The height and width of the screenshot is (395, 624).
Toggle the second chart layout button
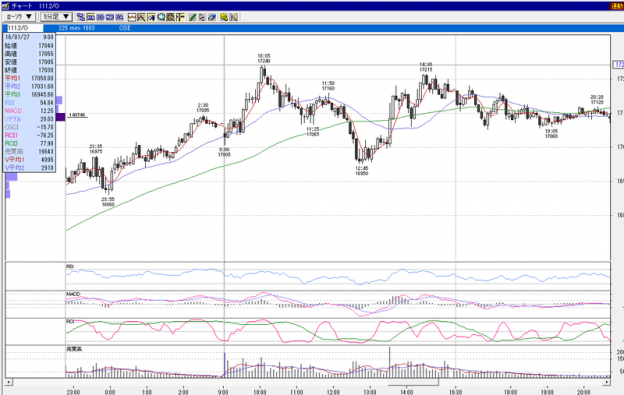(100, 17)
